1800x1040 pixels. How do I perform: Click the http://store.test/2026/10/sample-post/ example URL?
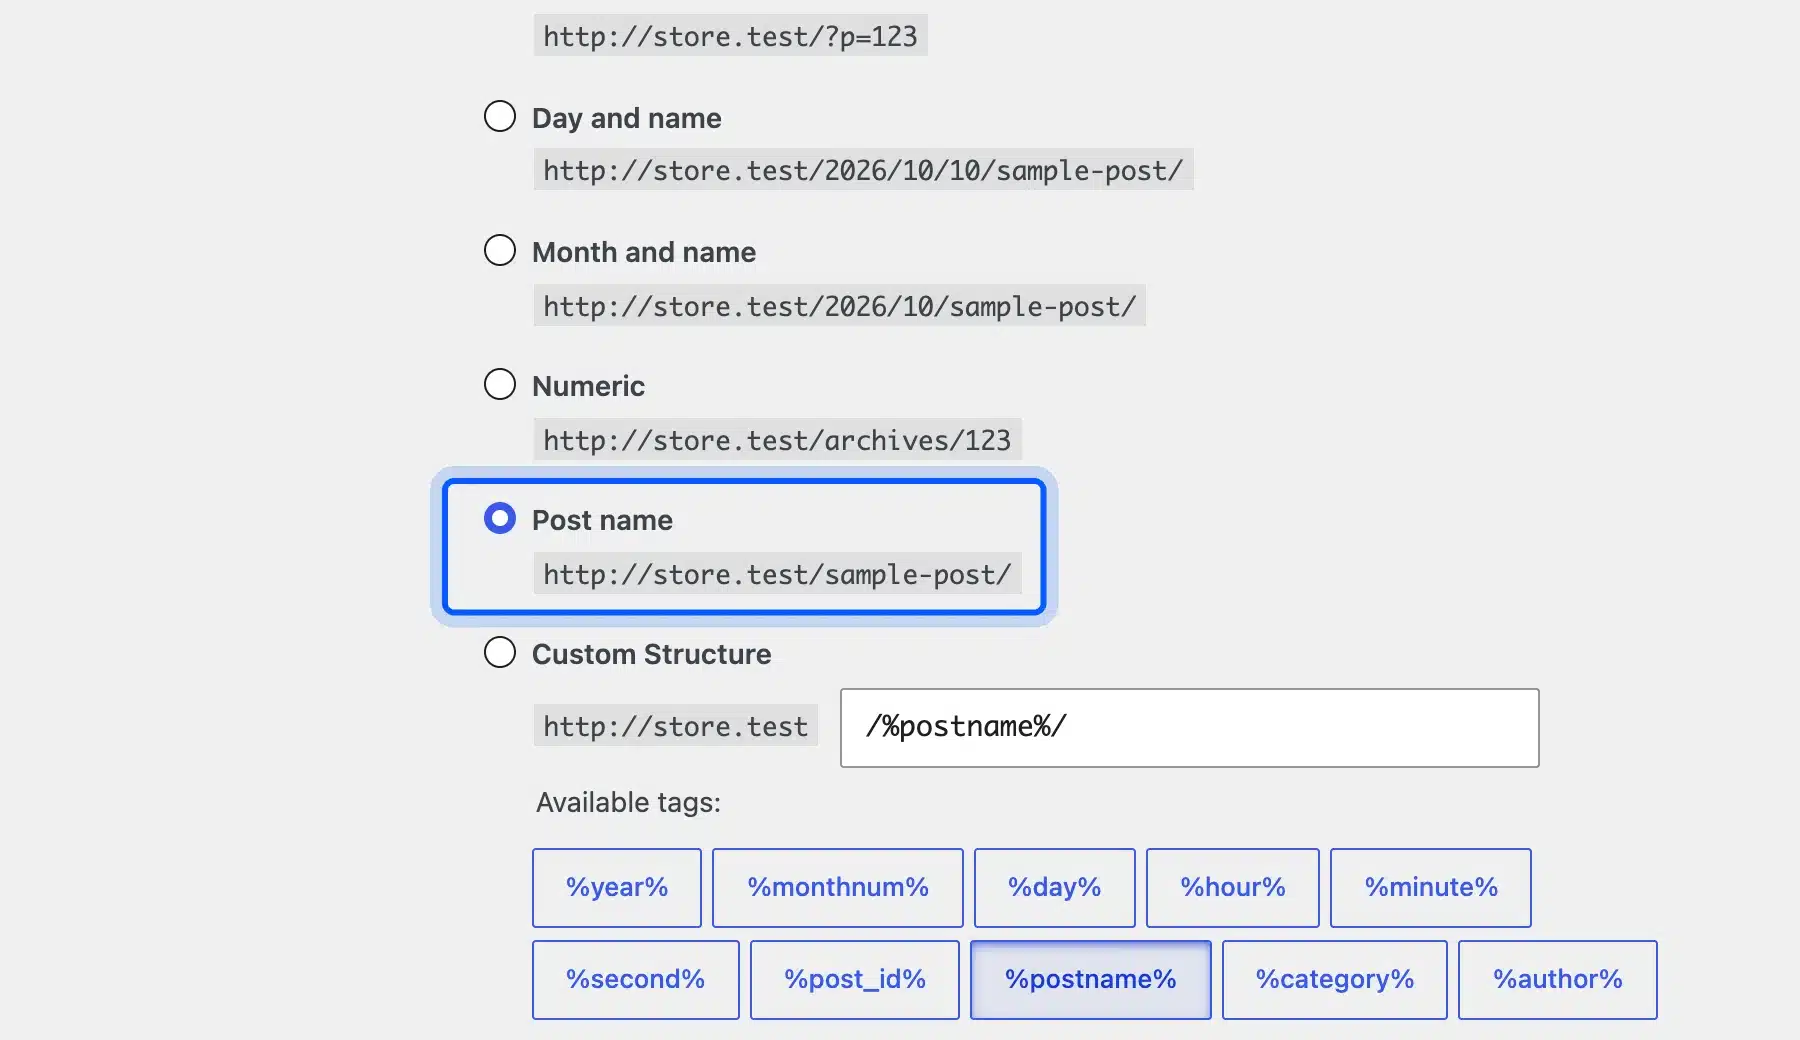pos(840,305)
